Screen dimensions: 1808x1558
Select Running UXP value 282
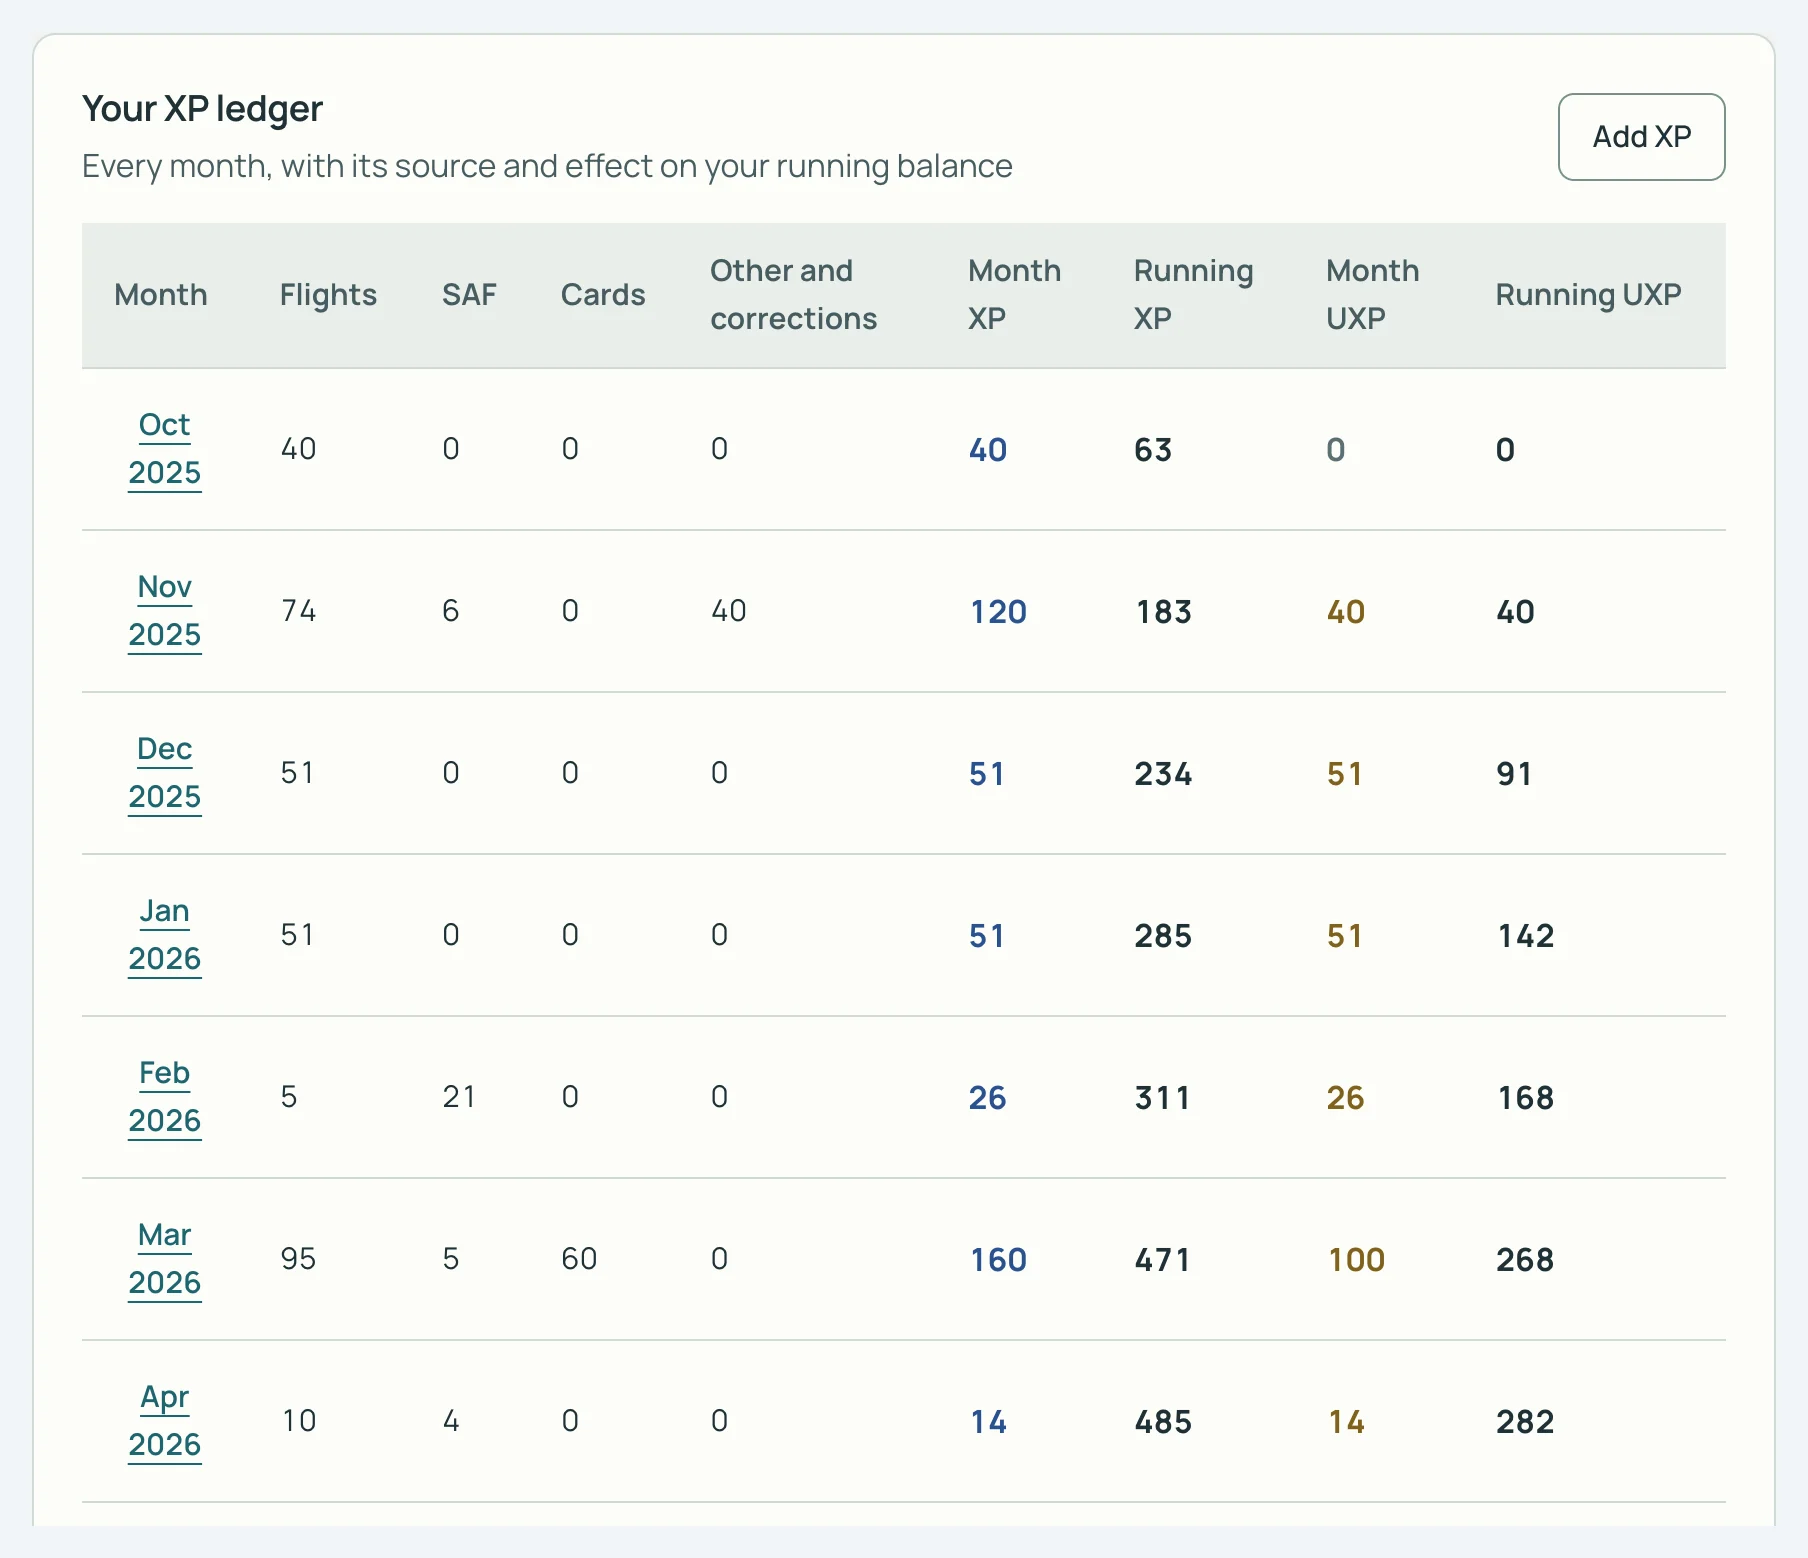click(x=1525, y=1422)
